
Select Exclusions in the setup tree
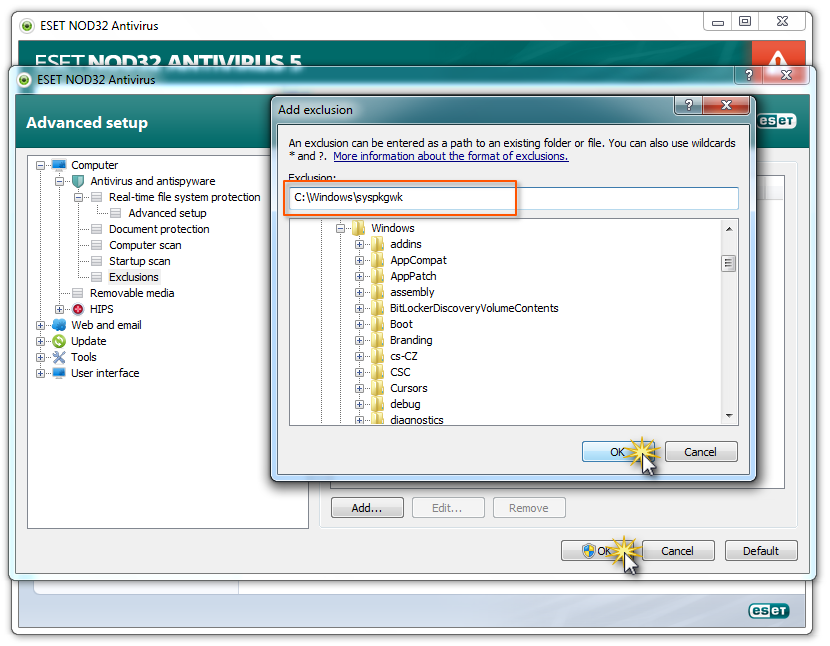coord(133,277)
